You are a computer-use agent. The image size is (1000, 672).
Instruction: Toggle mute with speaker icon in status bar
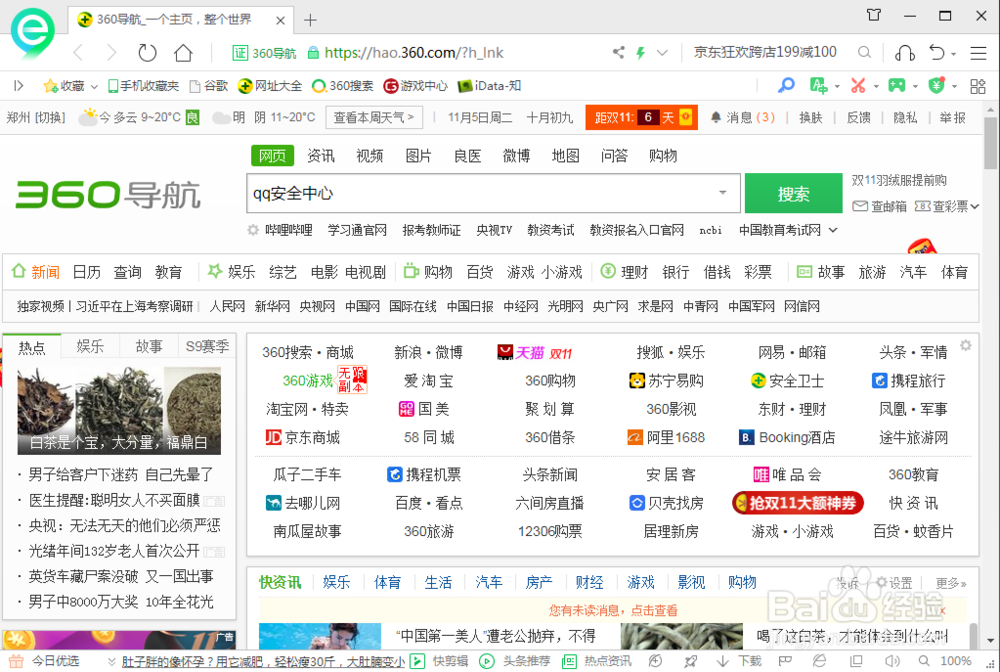[x=892, y=661]
